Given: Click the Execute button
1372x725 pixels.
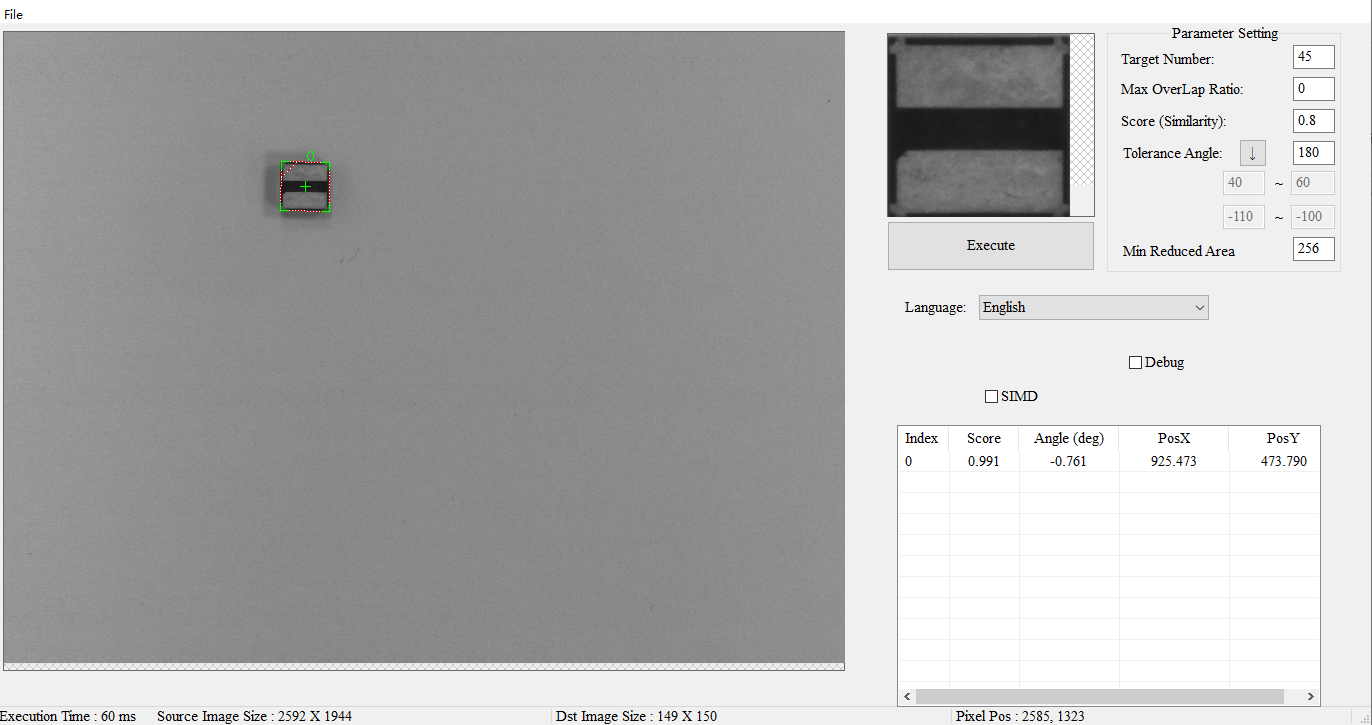Looking at the screenshot, I should coord(990,246).
